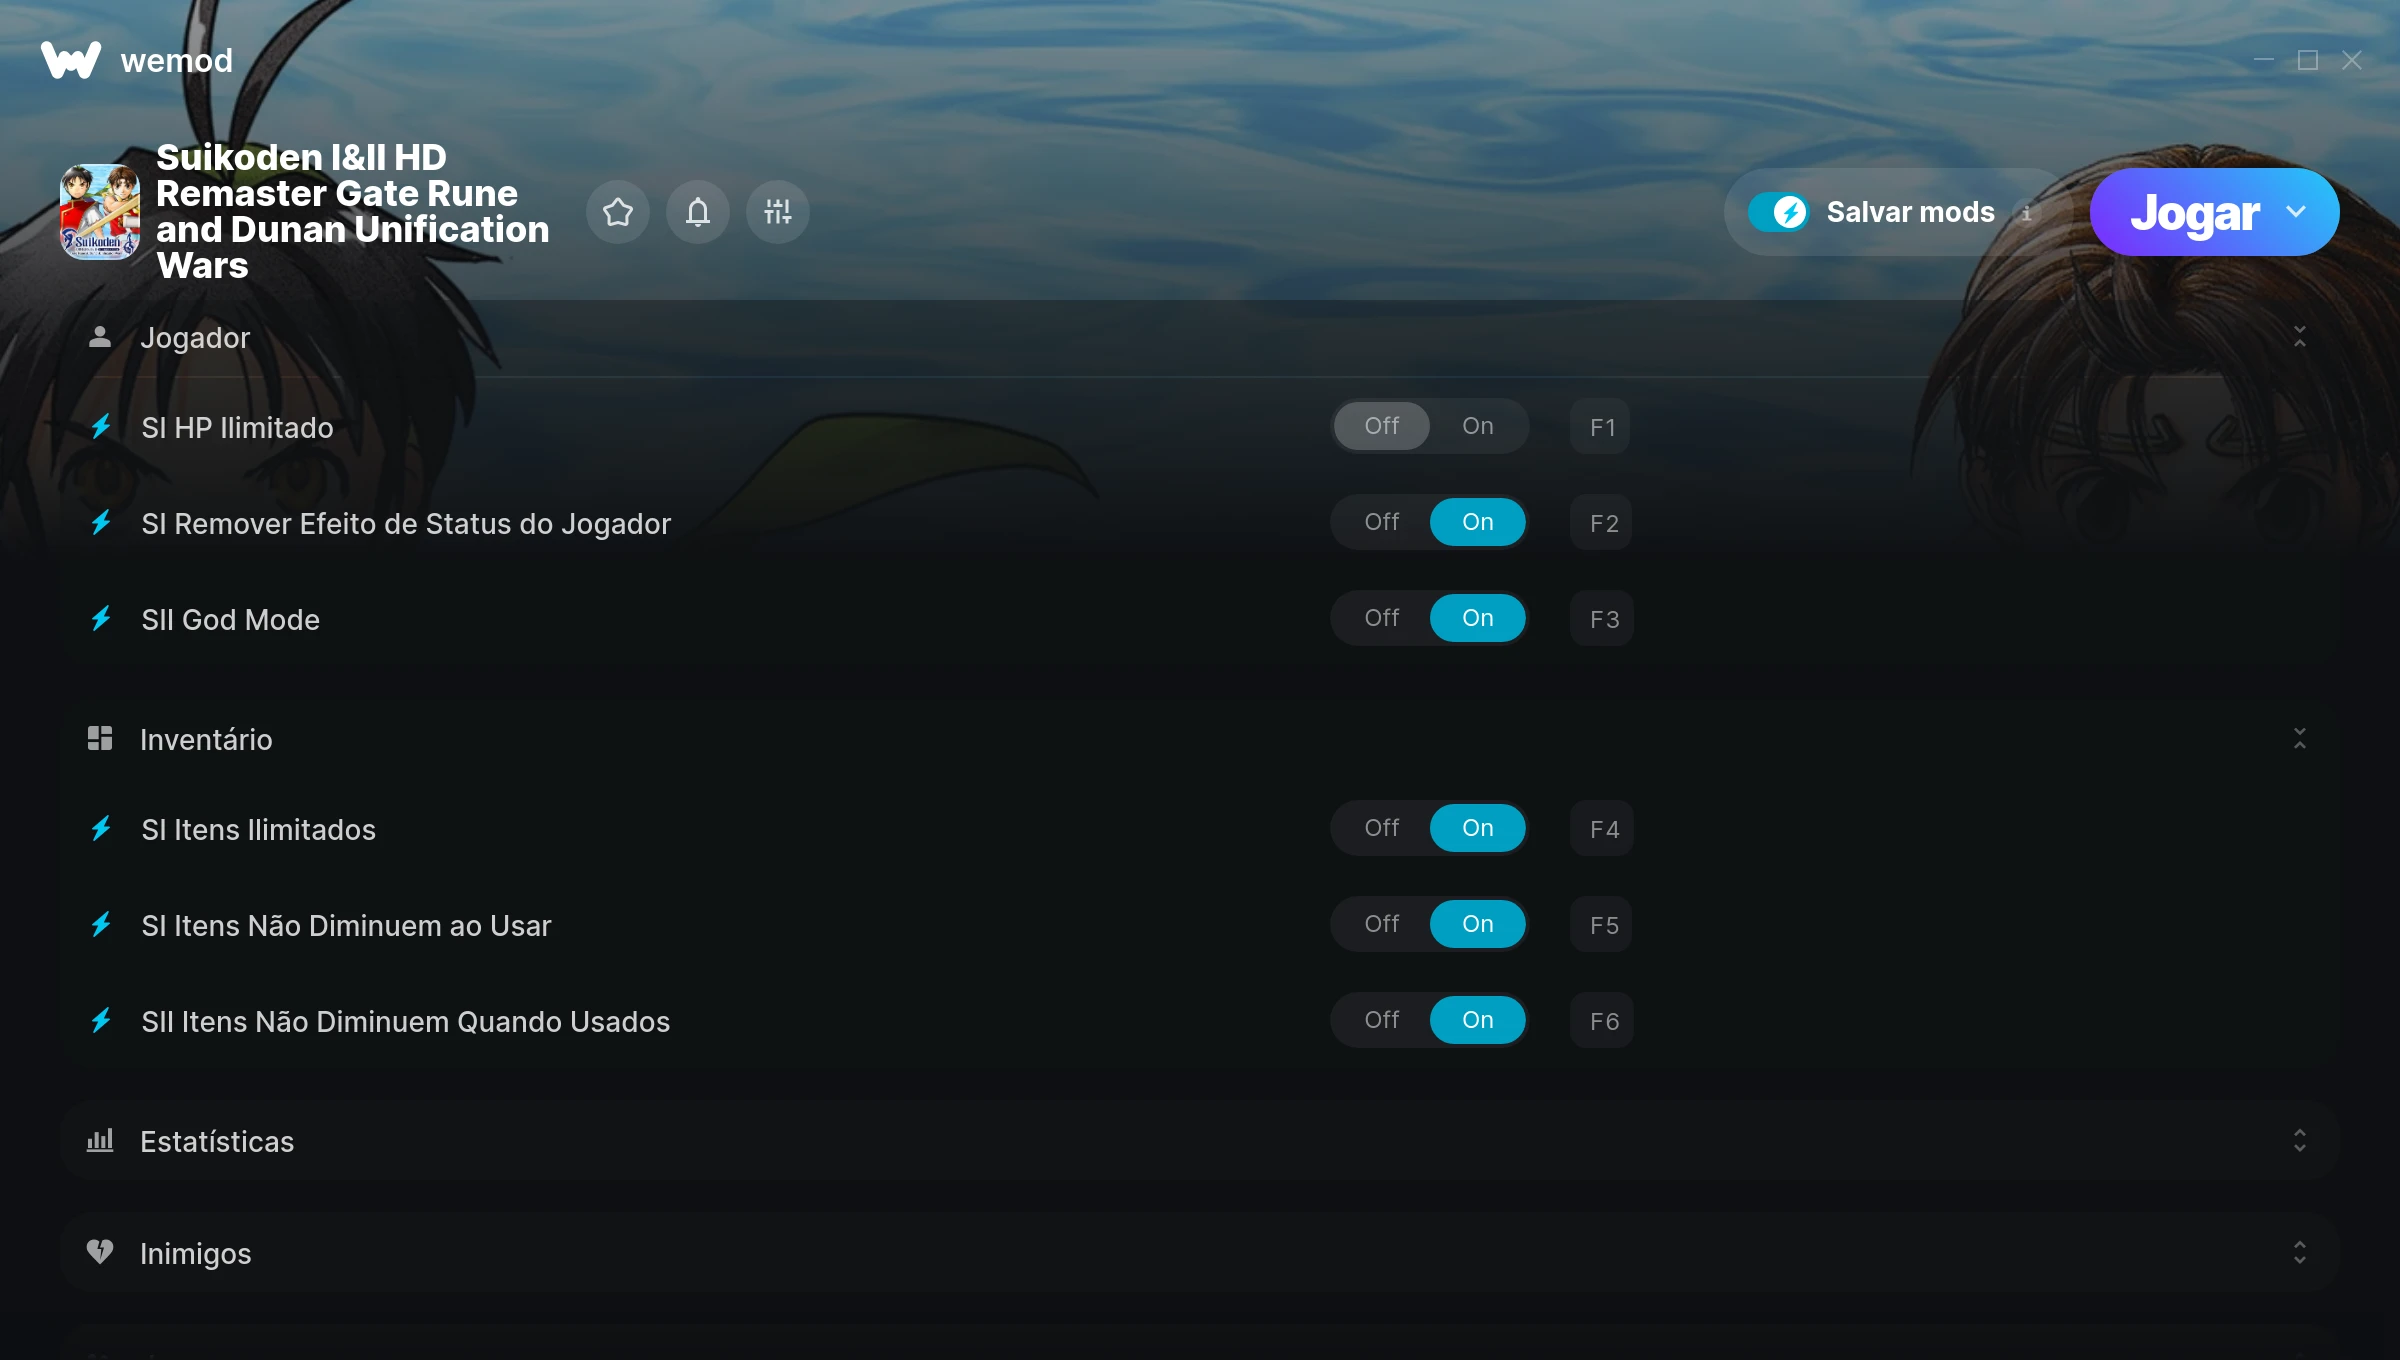
Task: Click the Suikoden I&II HD Remaster game title
Action: tap(352, 212)
